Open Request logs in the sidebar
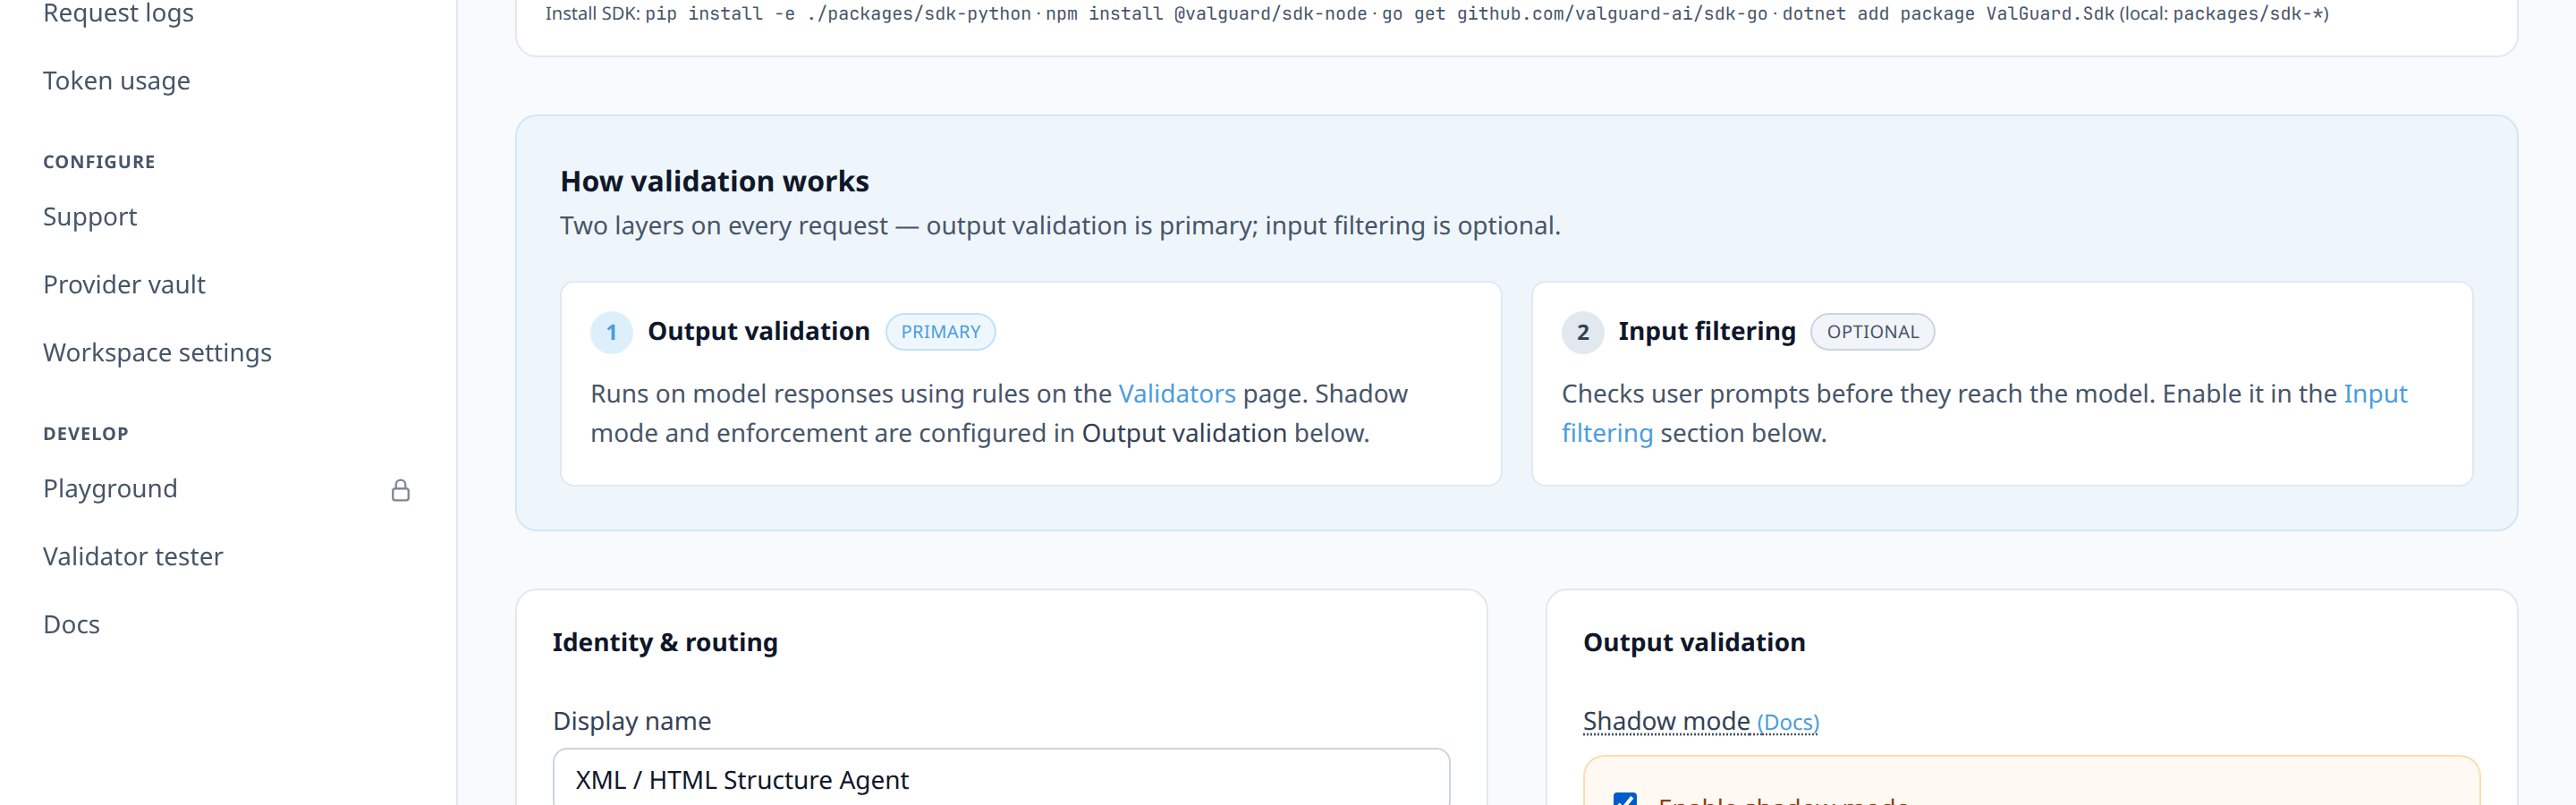The height and width of the screenshot is (805, 2576). point(118,13)
